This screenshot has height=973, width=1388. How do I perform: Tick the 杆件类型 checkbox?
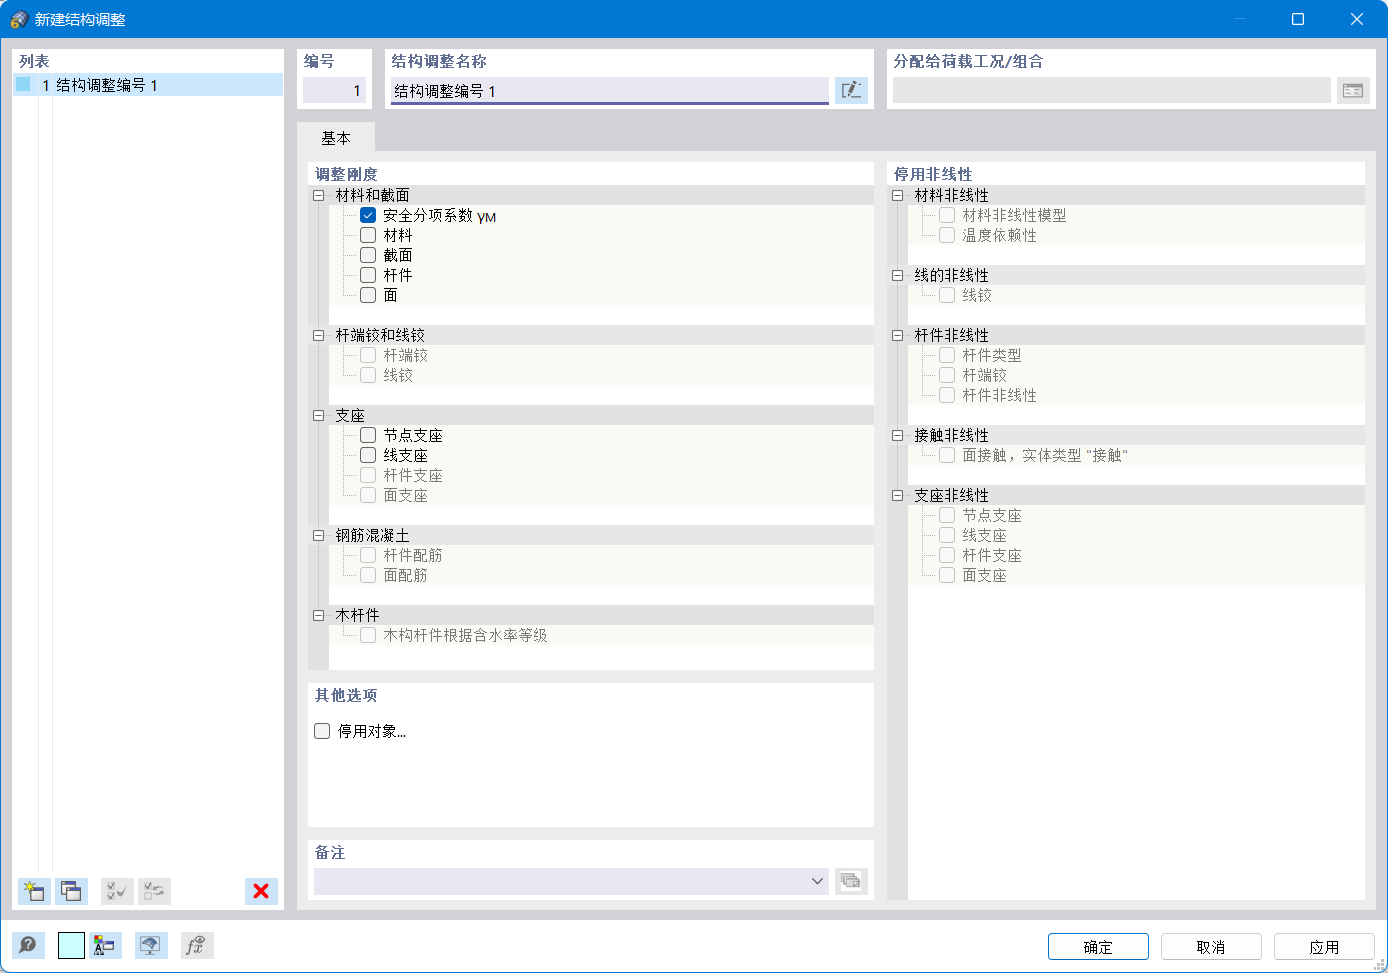point(947,355)
